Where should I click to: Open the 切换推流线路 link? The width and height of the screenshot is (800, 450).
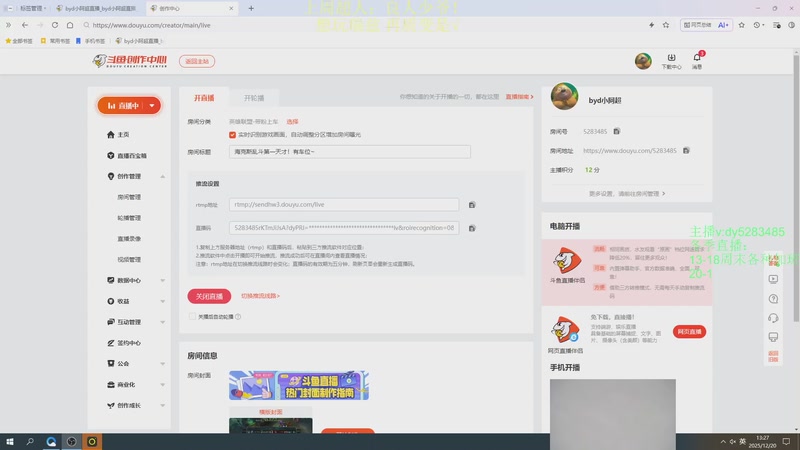260,296
